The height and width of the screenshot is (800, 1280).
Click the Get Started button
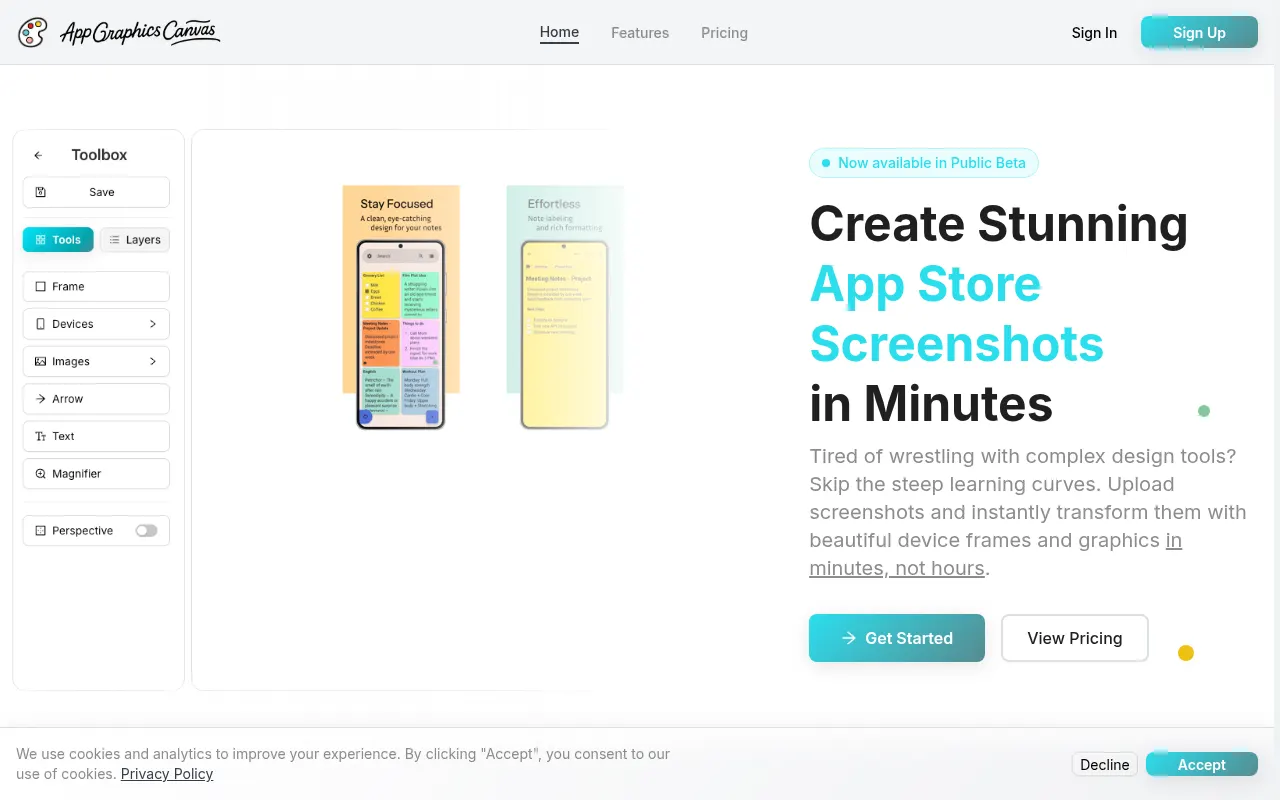(x=897, y=638)
